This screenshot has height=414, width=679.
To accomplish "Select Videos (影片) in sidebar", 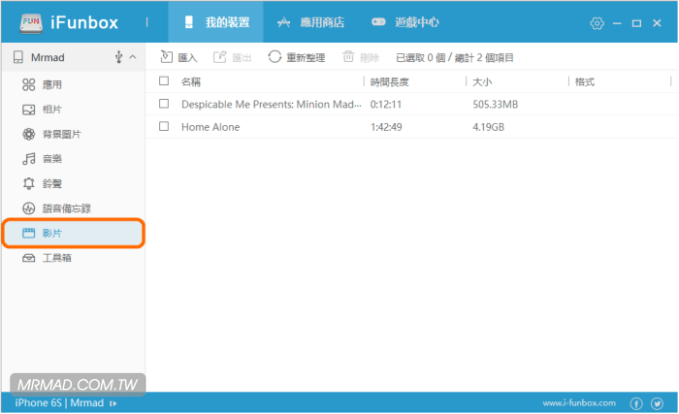I will pos(73,233).
